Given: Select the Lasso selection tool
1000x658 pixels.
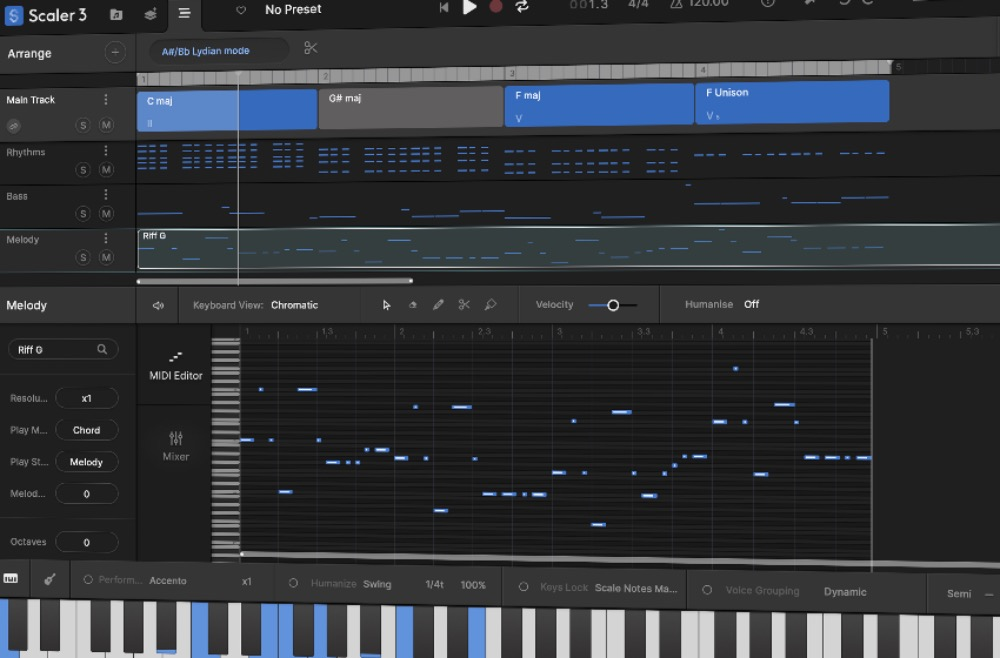Looking at the screenshot, I should point(490,304).
